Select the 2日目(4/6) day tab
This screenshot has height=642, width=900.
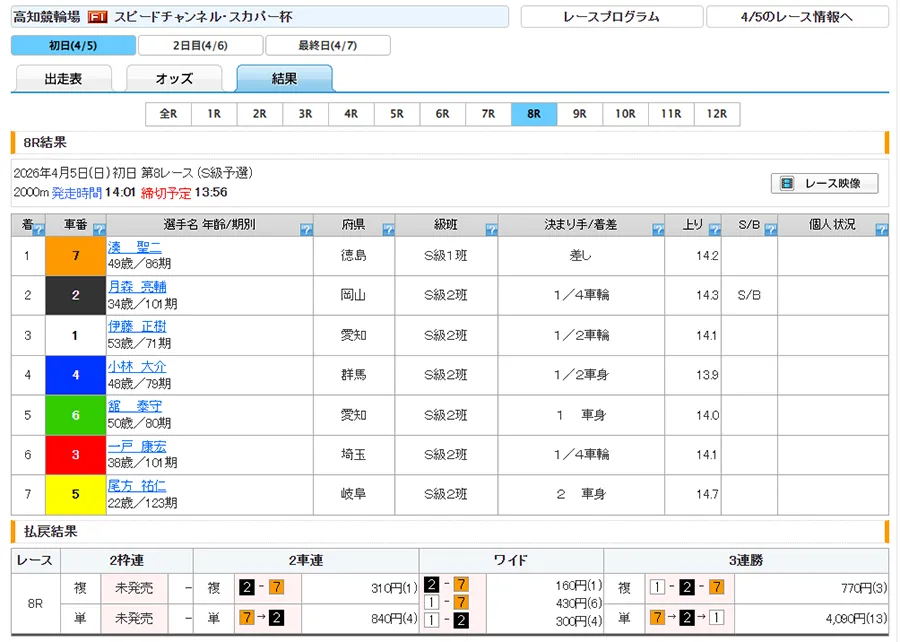click(x=200, y=45)
